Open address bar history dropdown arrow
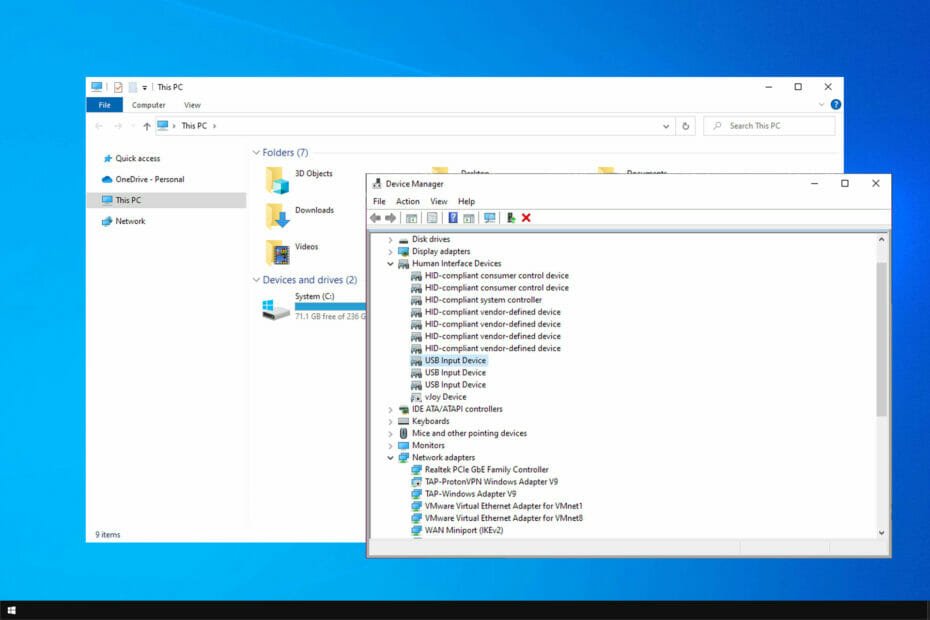 [666, 126]
